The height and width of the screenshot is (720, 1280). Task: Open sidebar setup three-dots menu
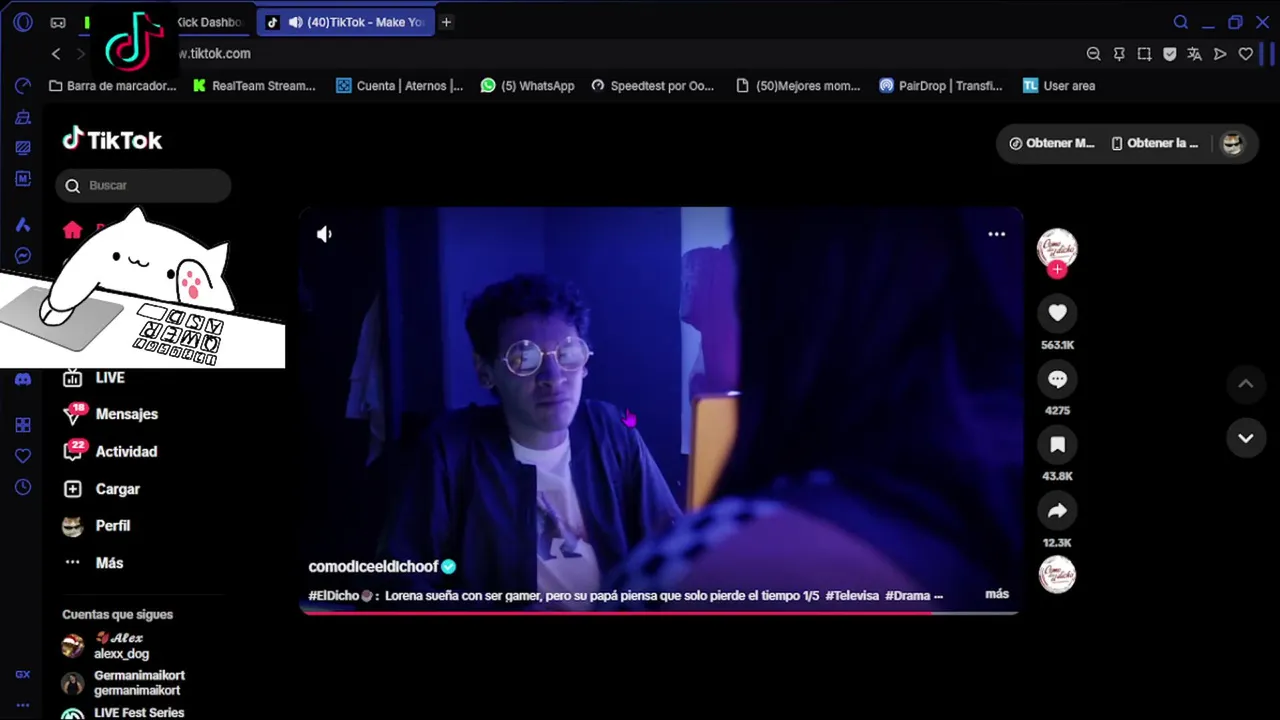23,705
